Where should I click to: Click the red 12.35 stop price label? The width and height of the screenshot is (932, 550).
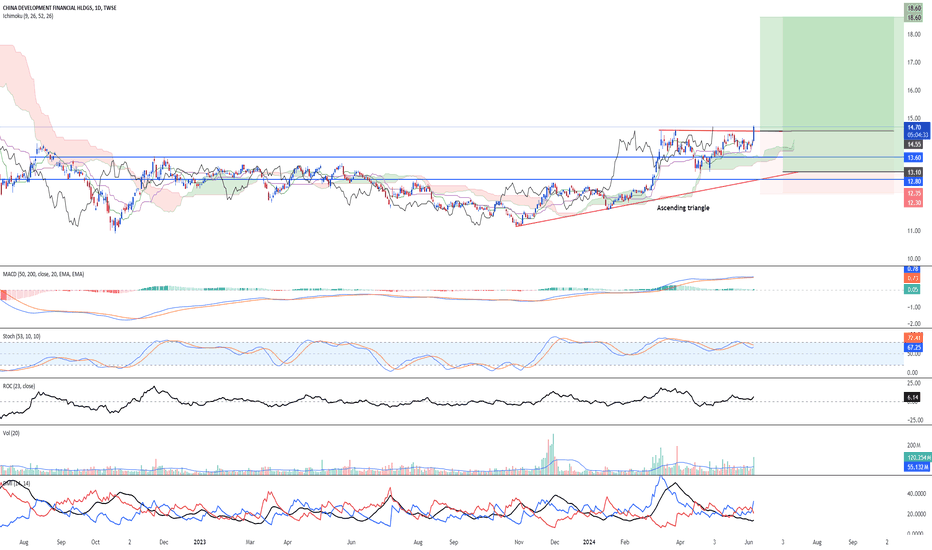[915, 193]
